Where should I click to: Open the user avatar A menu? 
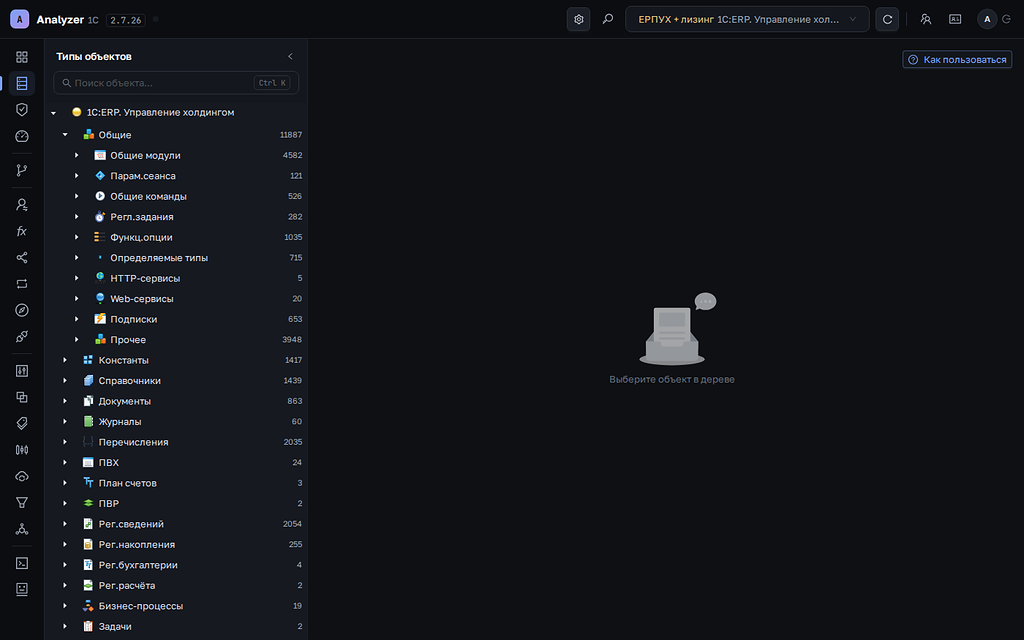[987, 20]
